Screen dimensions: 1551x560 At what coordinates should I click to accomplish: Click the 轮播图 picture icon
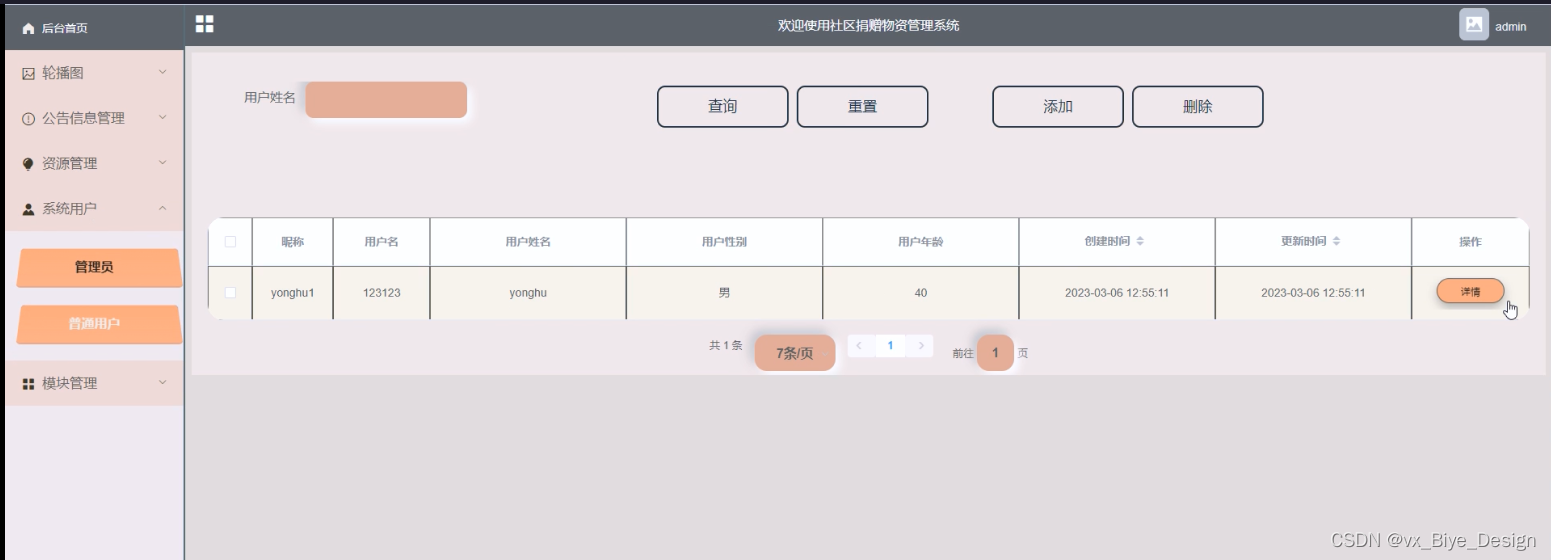(x=28, y=73)
